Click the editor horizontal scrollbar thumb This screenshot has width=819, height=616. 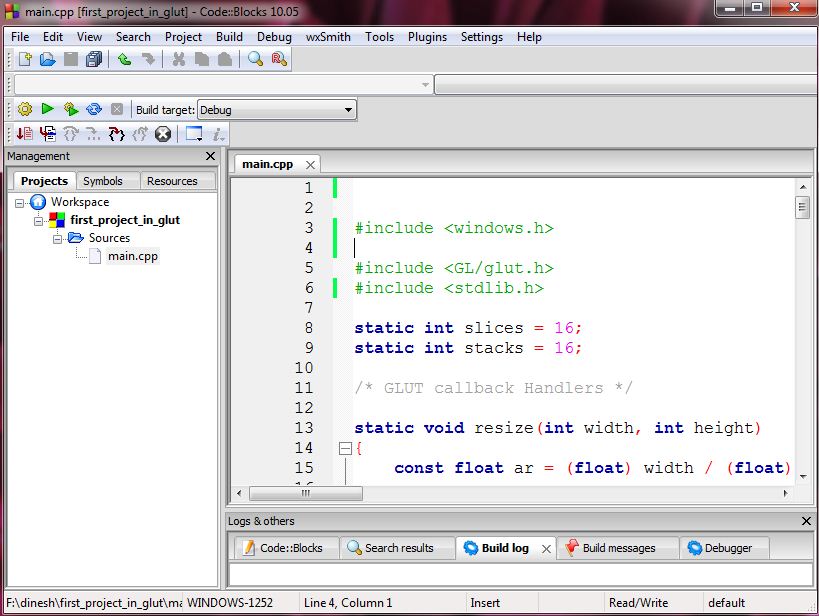(x=306, y=493)
